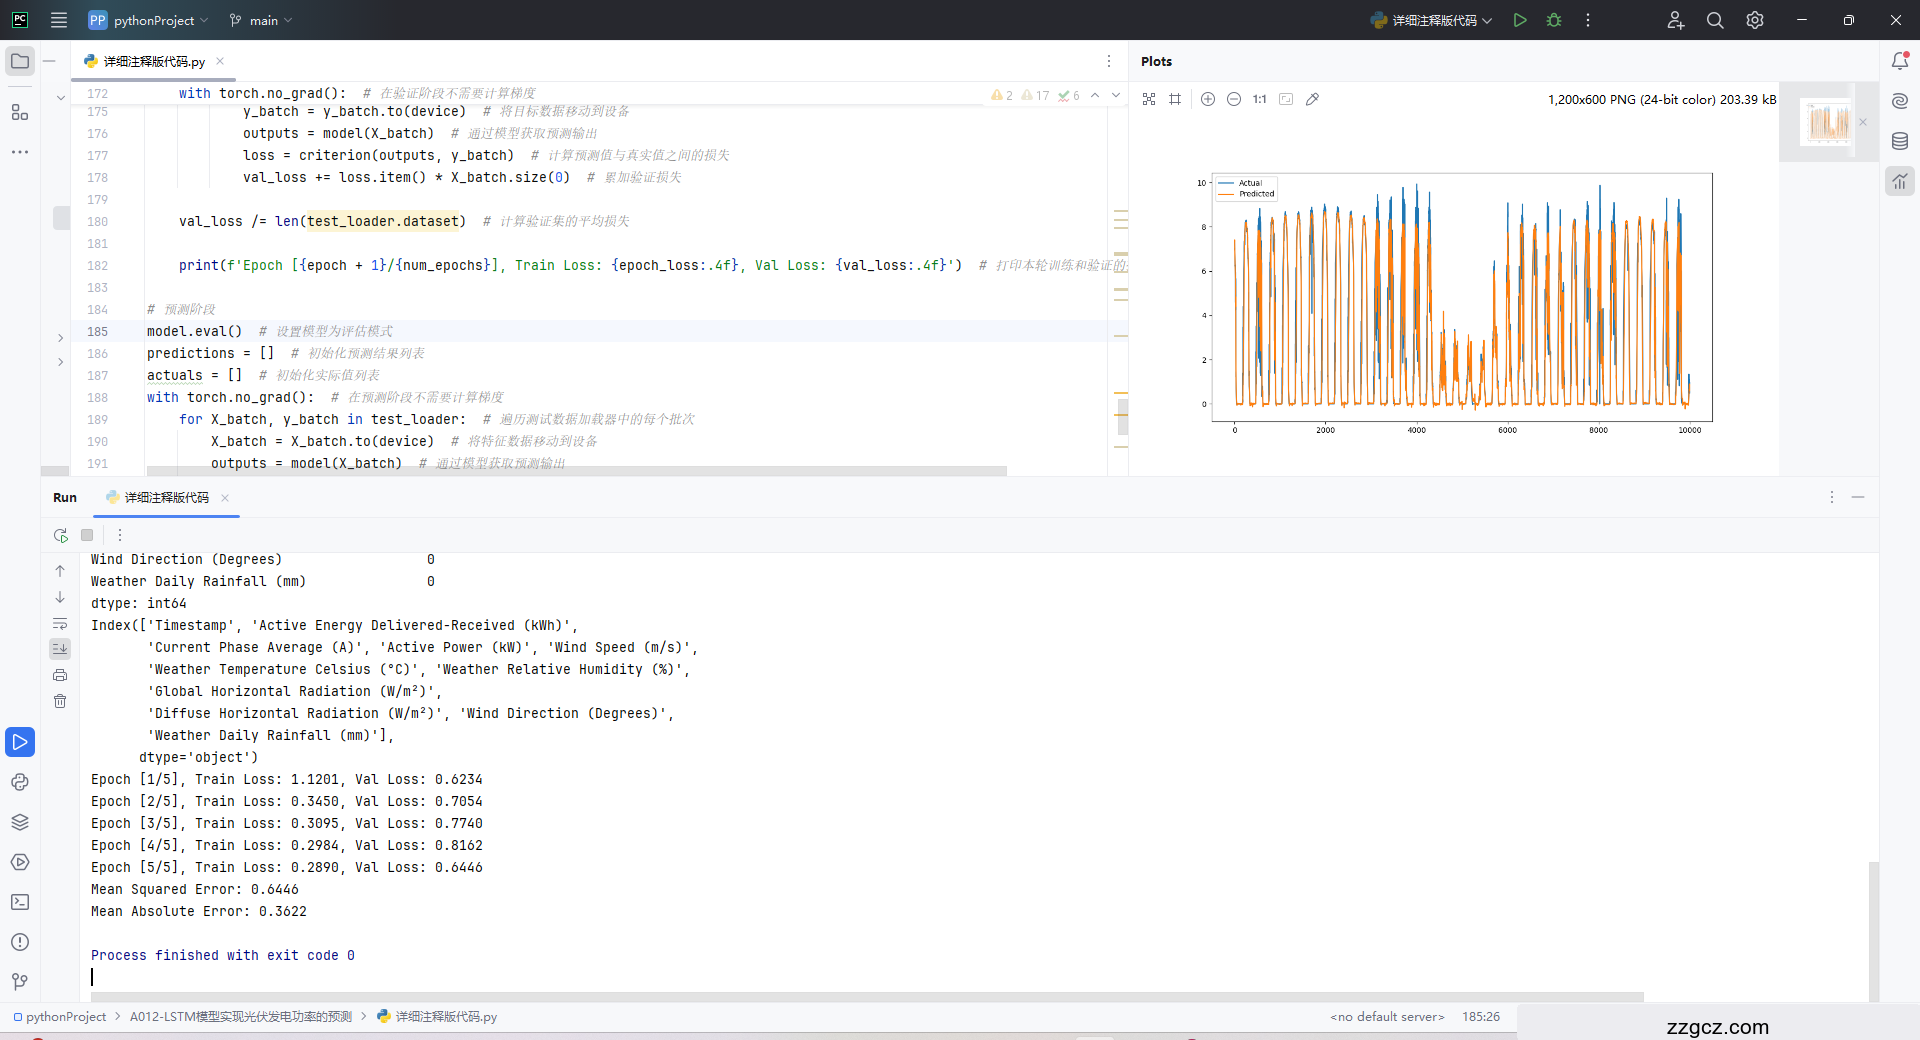Select the plot thumbnail in the Plots panel
1920x1040 pixels.
[1828, 122]
